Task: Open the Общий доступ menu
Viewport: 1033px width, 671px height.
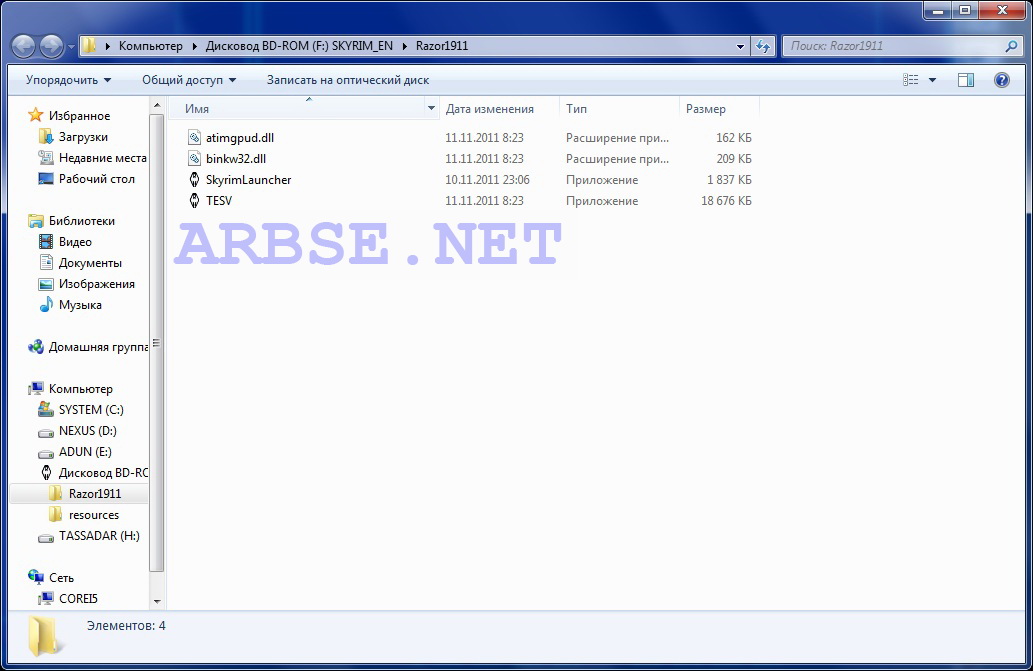Action: click(x=189, y=80)
